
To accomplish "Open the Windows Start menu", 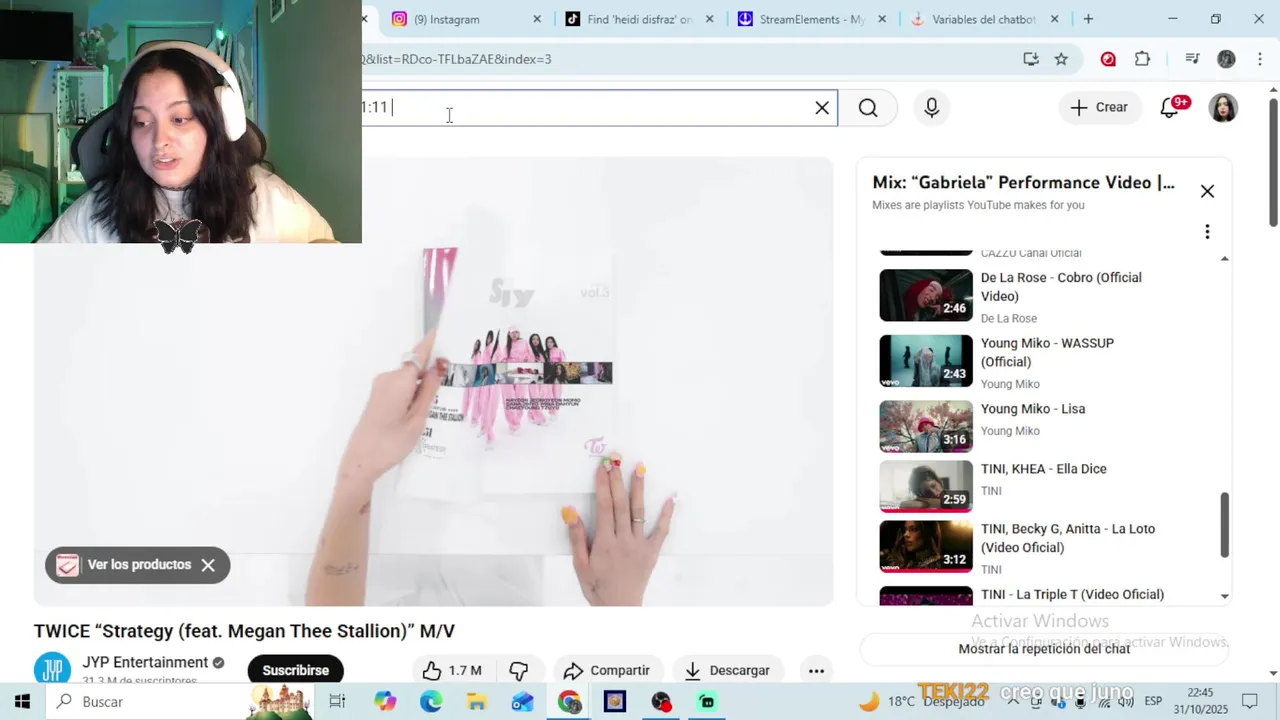I will (22, 701).
